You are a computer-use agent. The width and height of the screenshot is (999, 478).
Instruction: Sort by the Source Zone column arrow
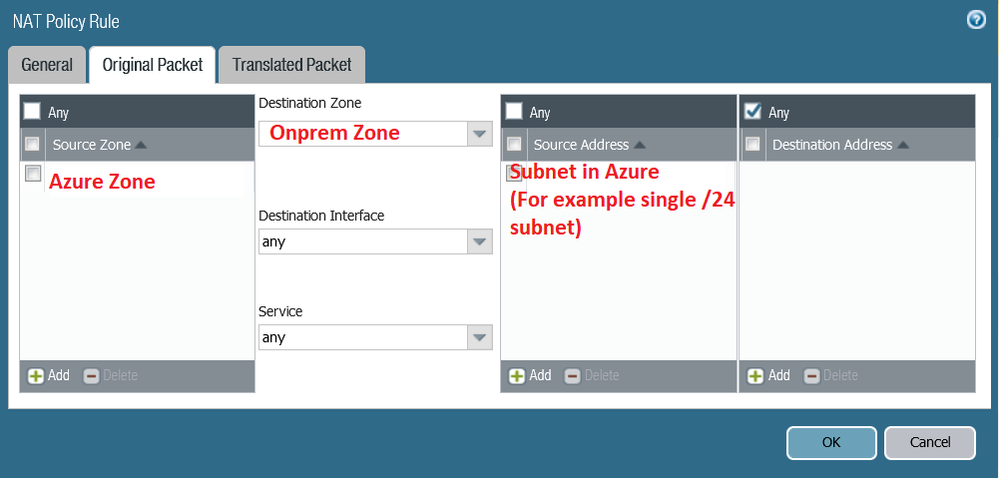(x=141, y=145)
